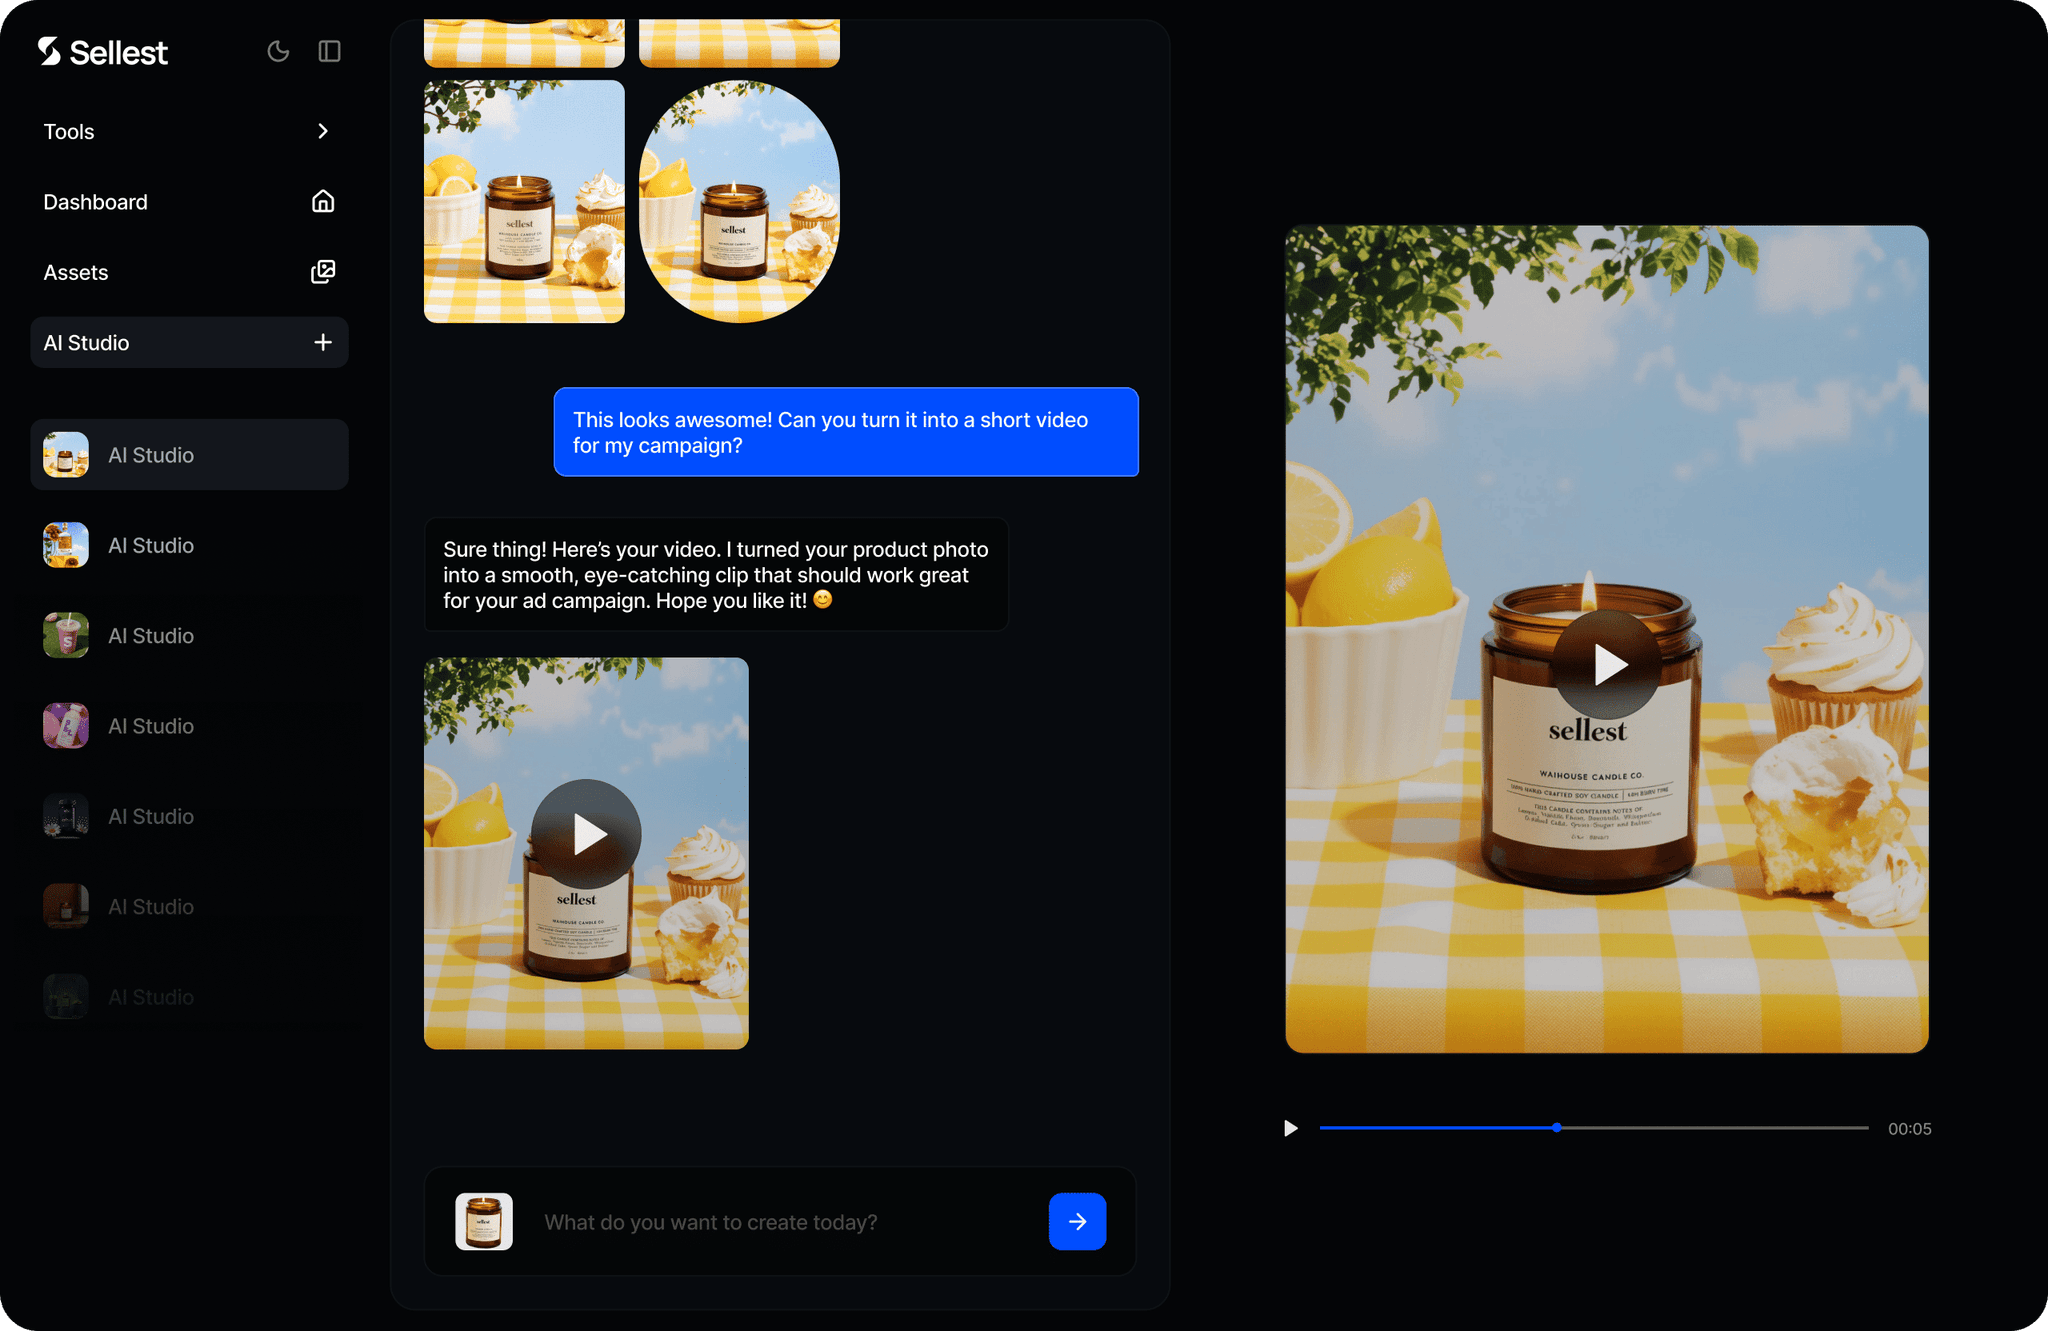This screenshot has width=2048, height=1331.
Task: Open second AI Studio session with sunflower thumbnail
Action: pos(150,545)
